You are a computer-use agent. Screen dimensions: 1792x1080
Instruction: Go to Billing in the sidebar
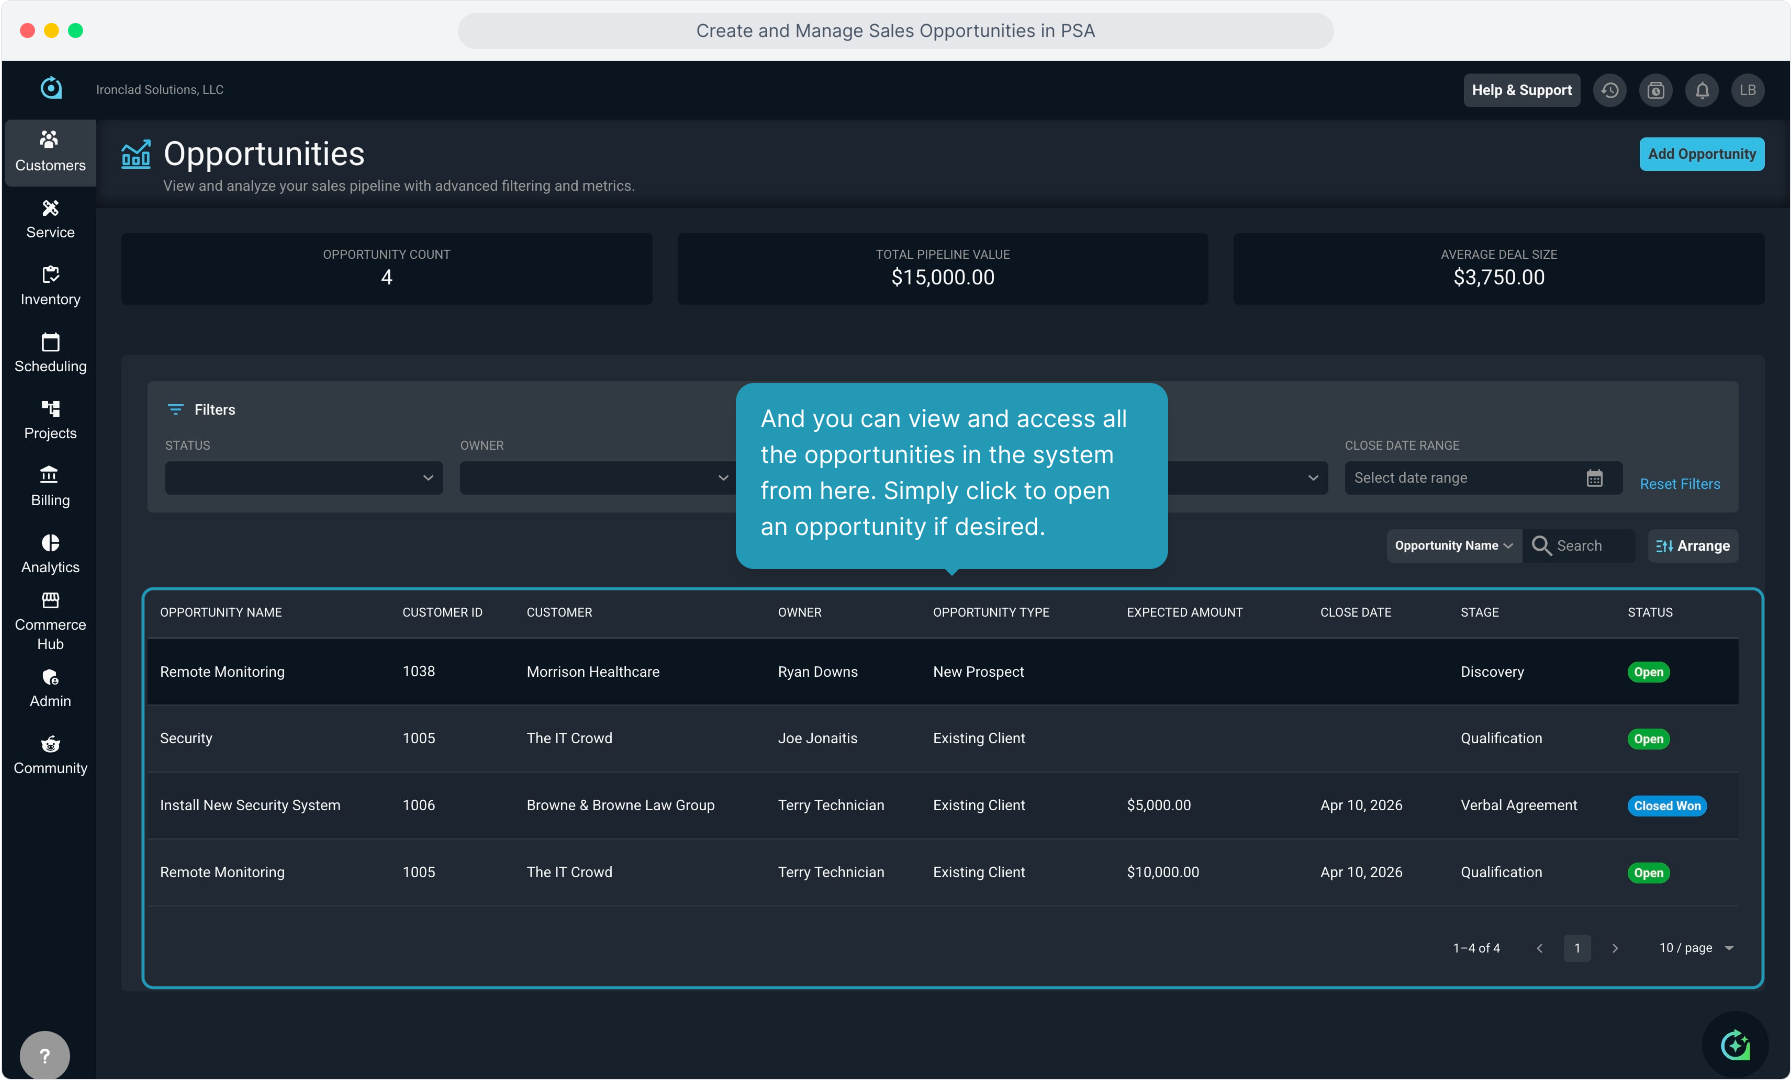[50, 487]
